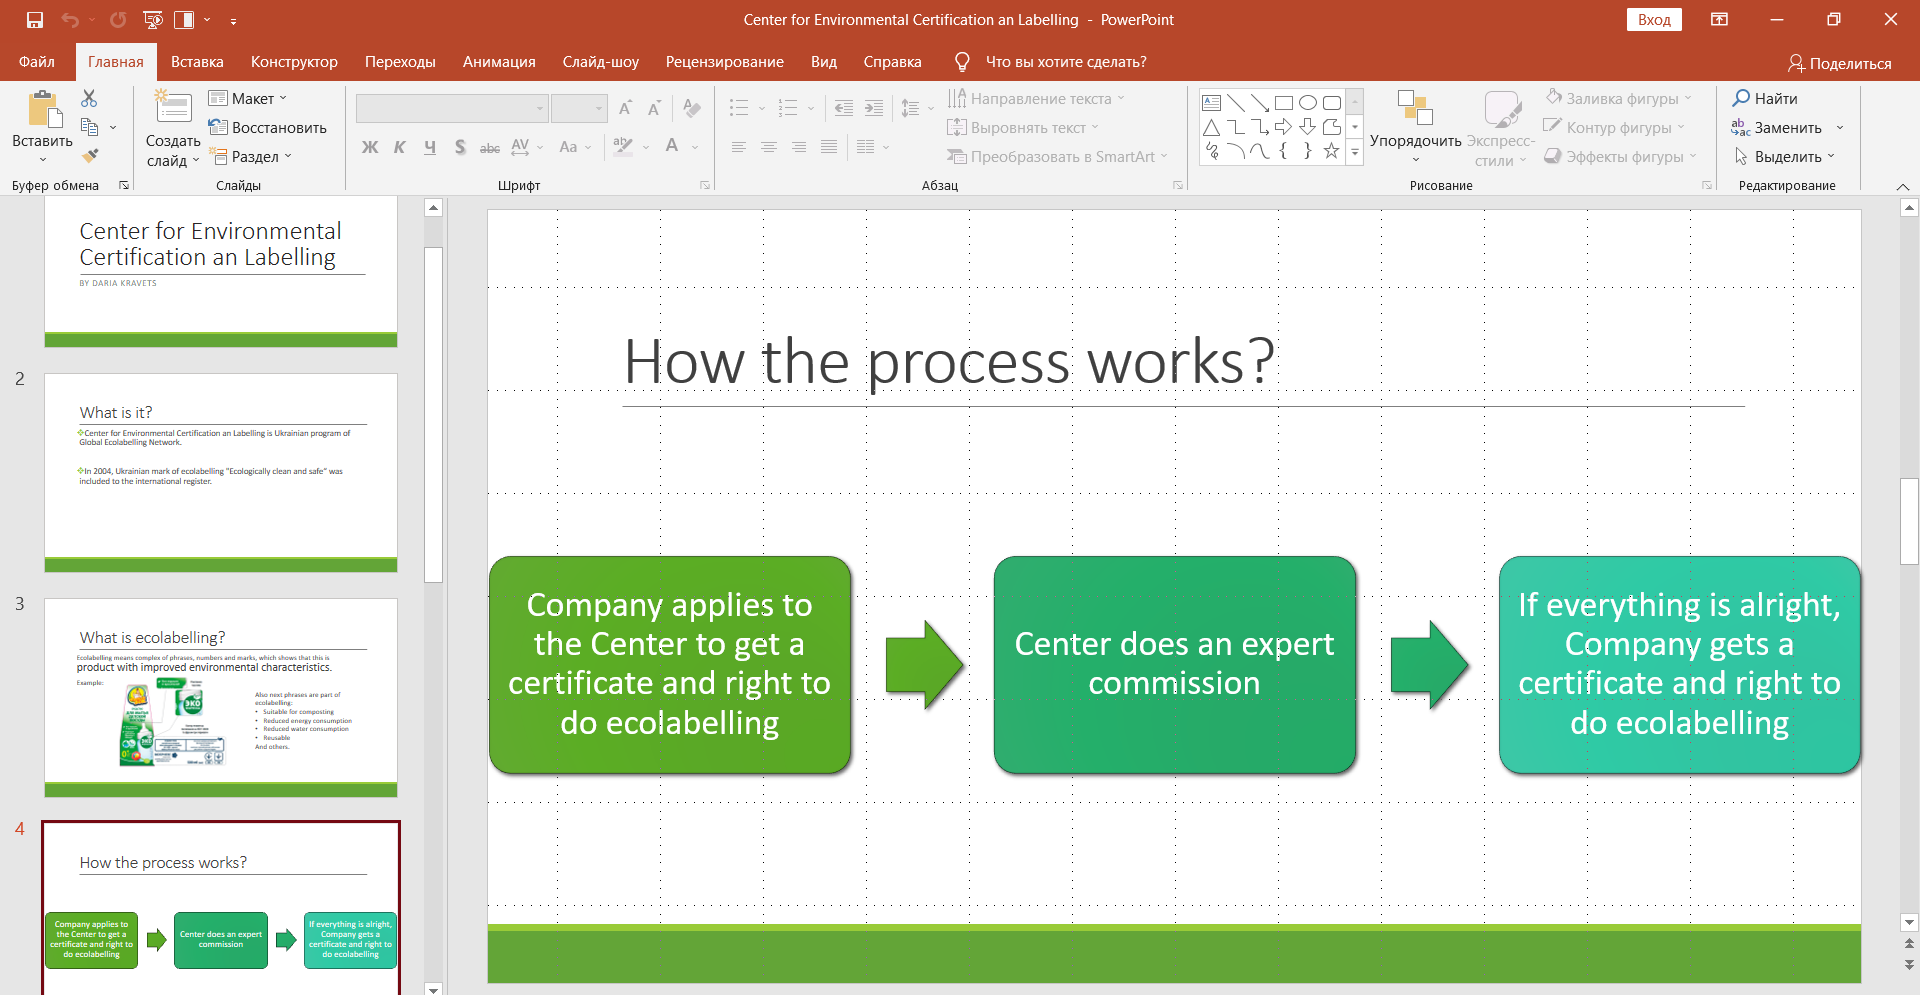
Task: Select the rectangle shape in shapes gallery
Action: (x=1284, y=102)
